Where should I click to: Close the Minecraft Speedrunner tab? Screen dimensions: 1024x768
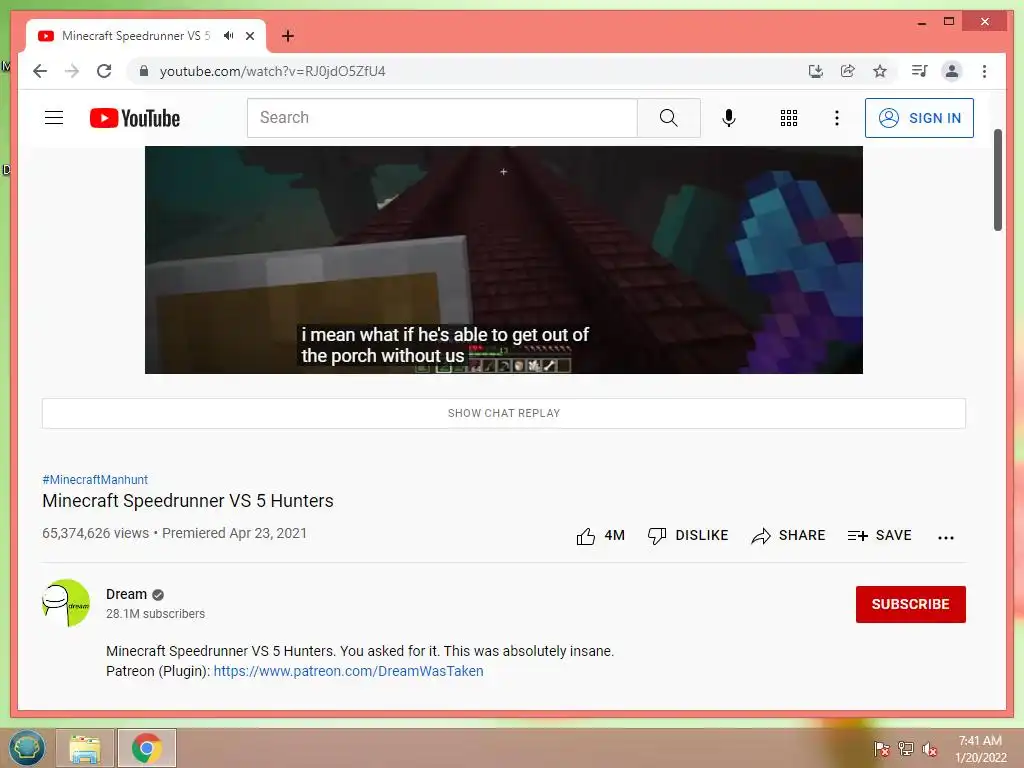click(x=249, y=36)
